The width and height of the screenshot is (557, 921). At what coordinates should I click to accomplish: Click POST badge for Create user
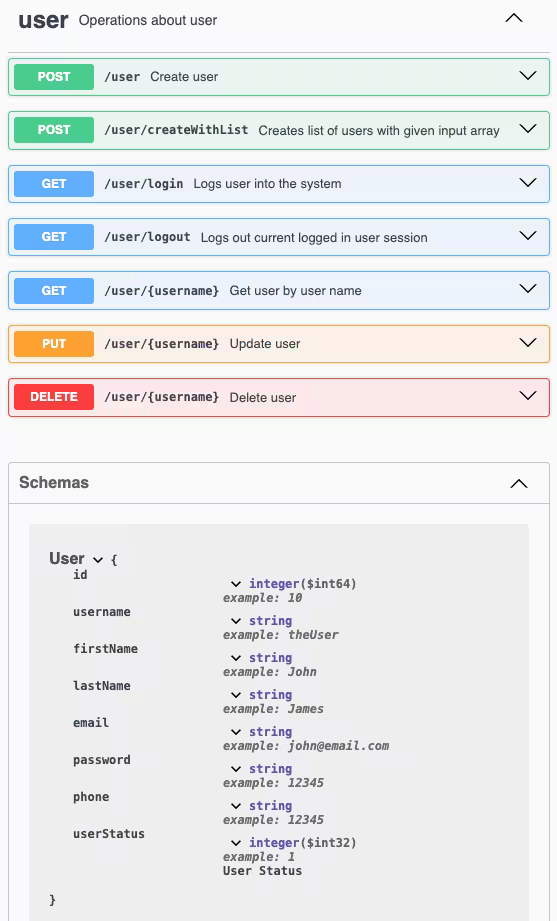54,77
